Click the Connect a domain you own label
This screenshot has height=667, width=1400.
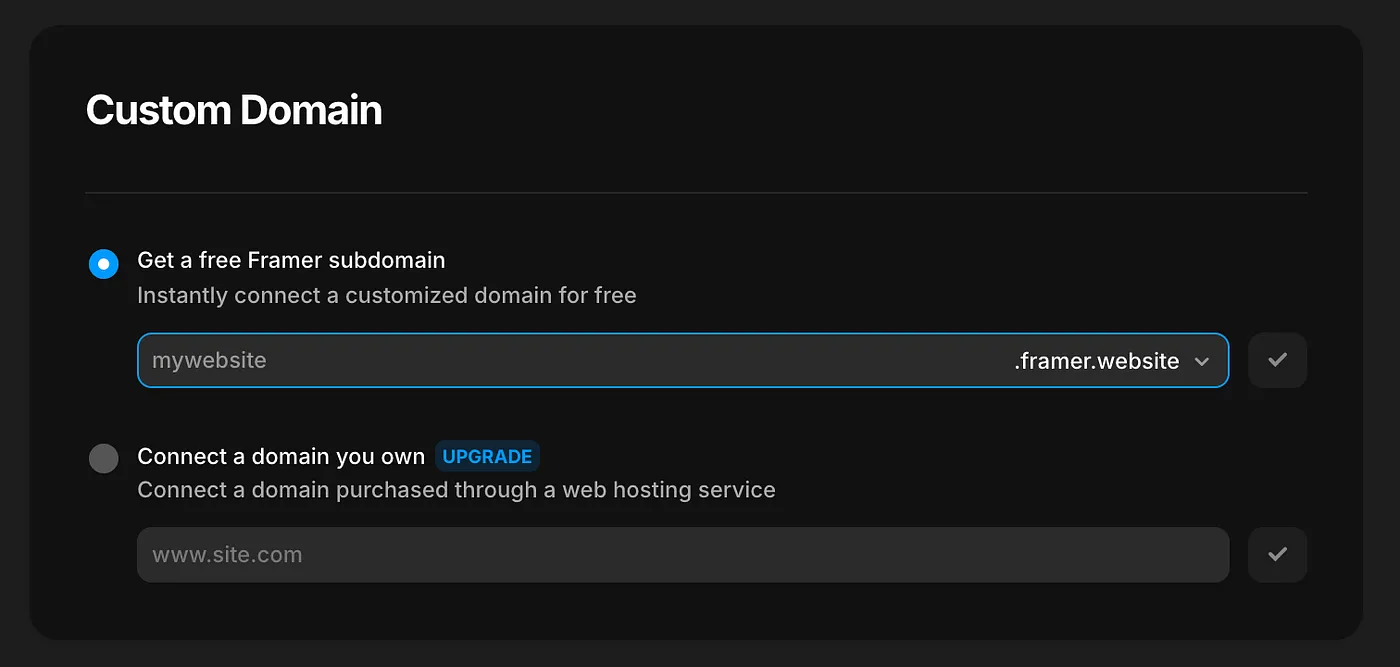(281, 456)
